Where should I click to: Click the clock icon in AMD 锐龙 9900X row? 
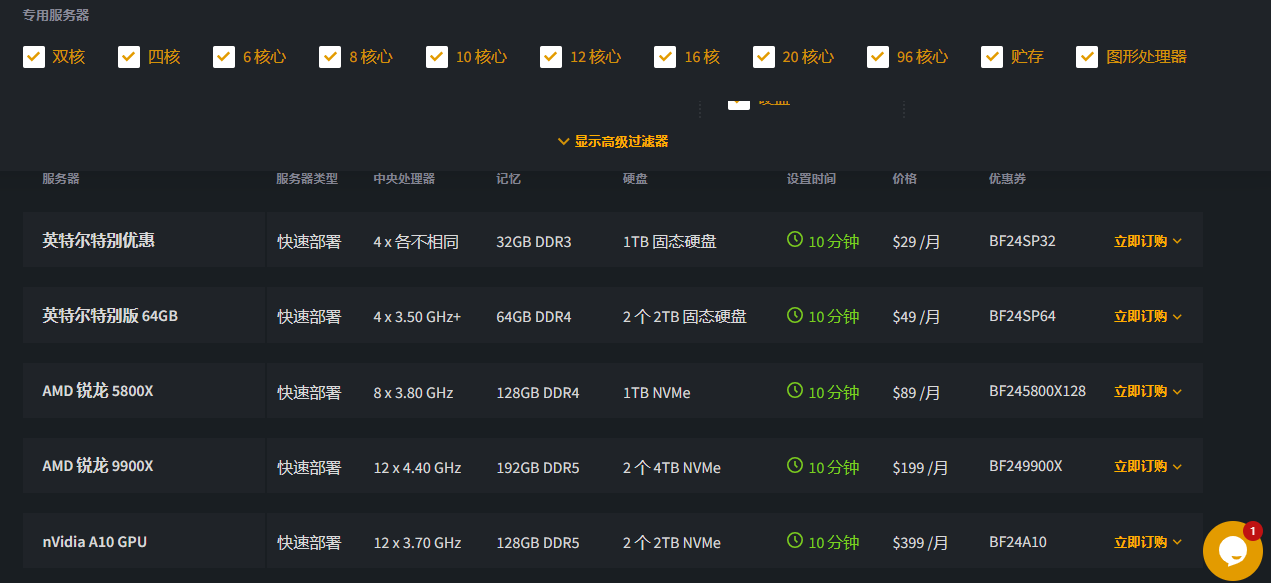click(795, 466)
